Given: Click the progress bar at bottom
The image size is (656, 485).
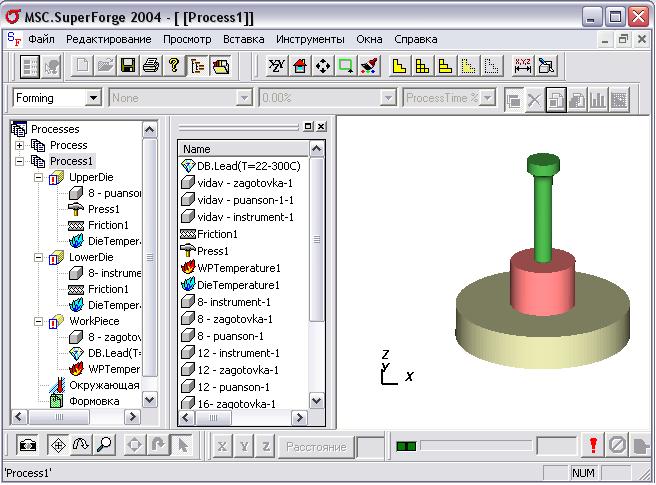Looking at the screenshot, I should pyautogui.click(x=476, y=446).
